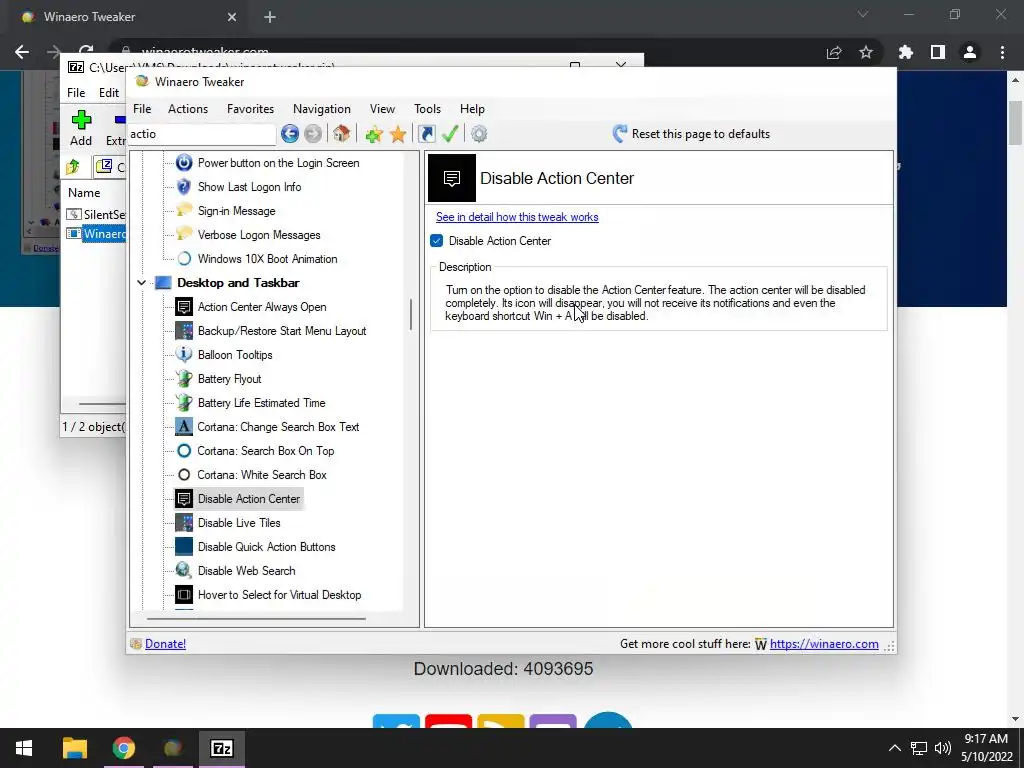Switch to Chrome from the taskbar
The height and width of the screenshot is (768, 1024).
point(123,748)
